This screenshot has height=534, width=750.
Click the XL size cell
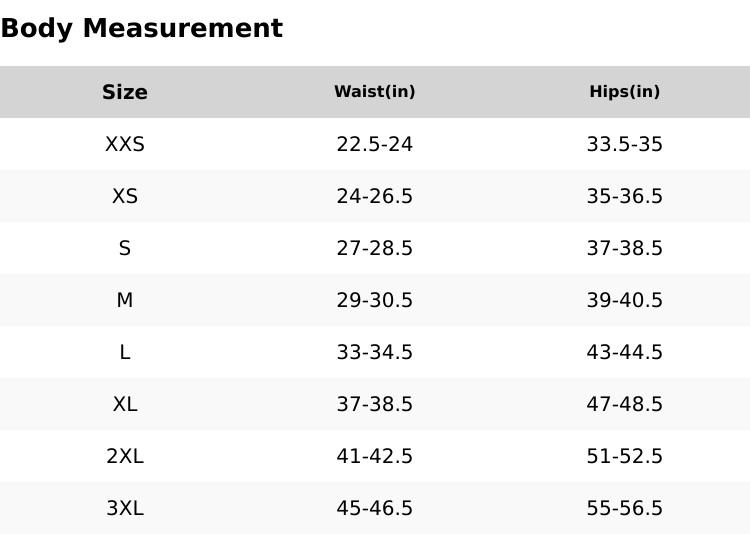tap(125, 404)
